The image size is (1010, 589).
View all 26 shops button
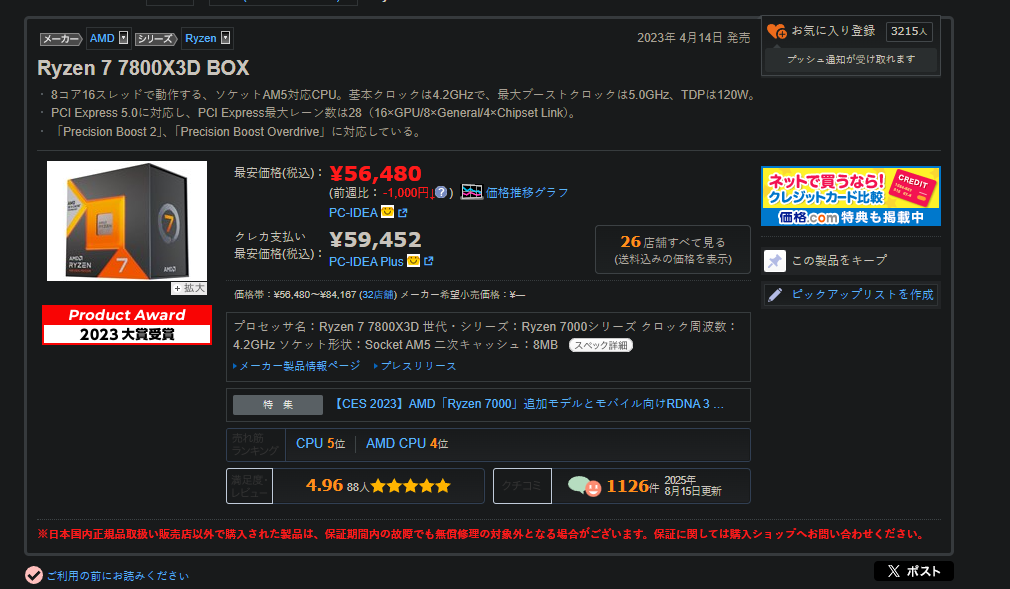click(673, 249)
